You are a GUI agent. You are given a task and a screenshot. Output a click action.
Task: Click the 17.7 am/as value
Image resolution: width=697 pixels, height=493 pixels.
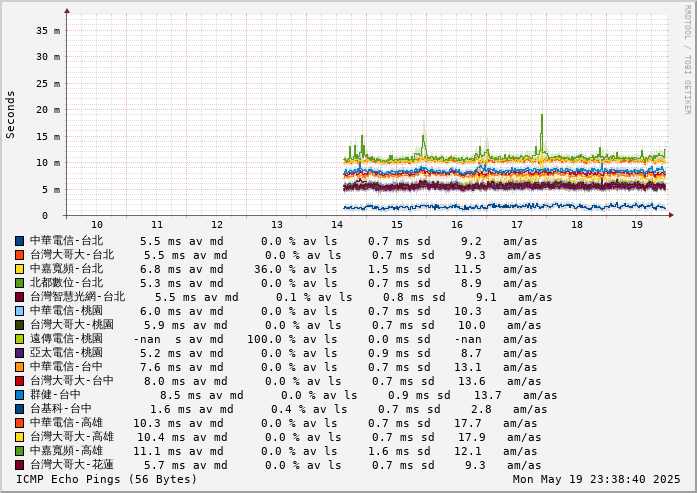coord(468,423)
